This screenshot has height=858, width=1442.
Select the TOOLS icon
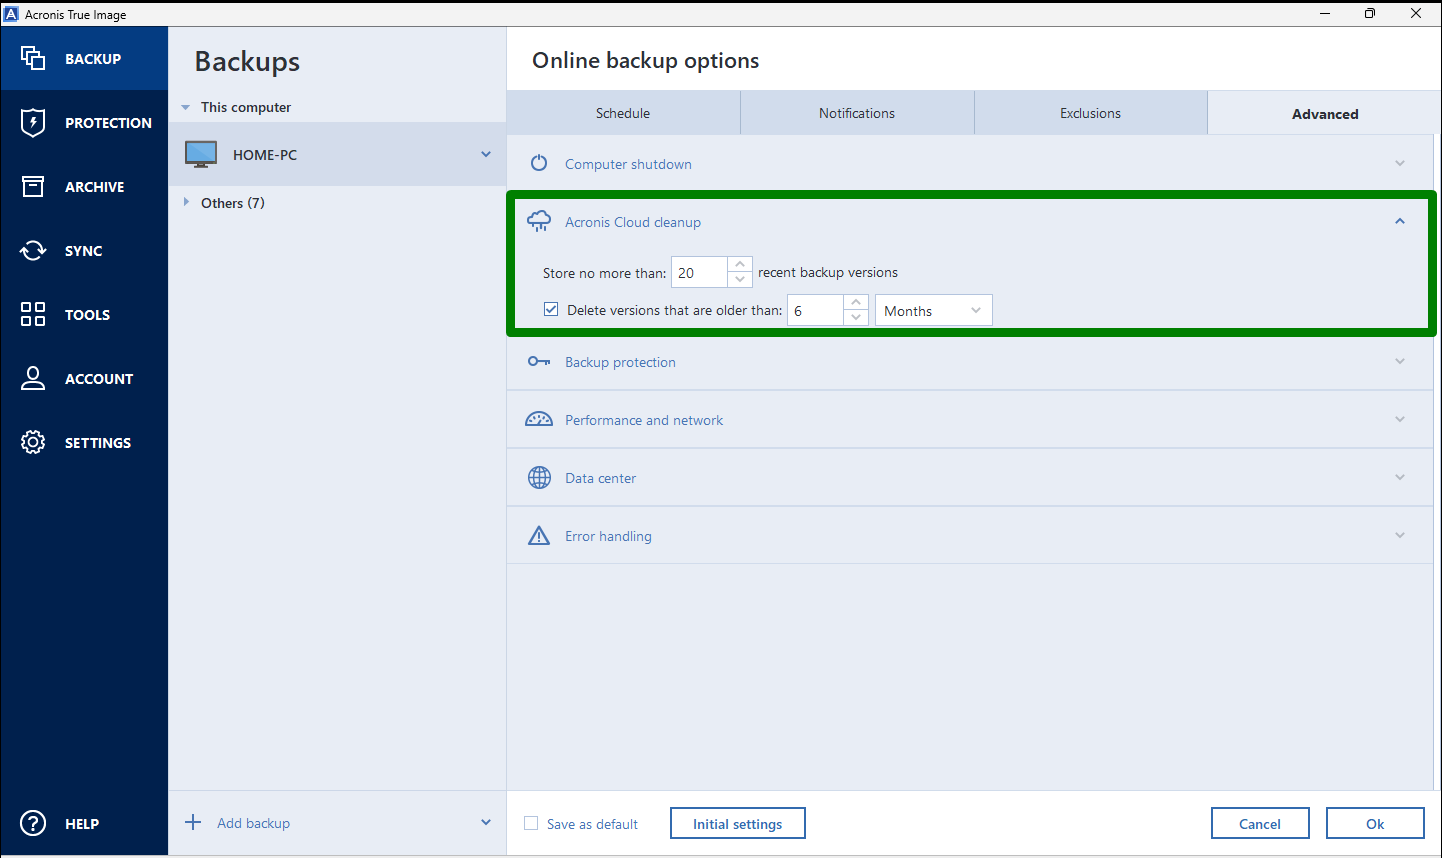coord(32,314)
